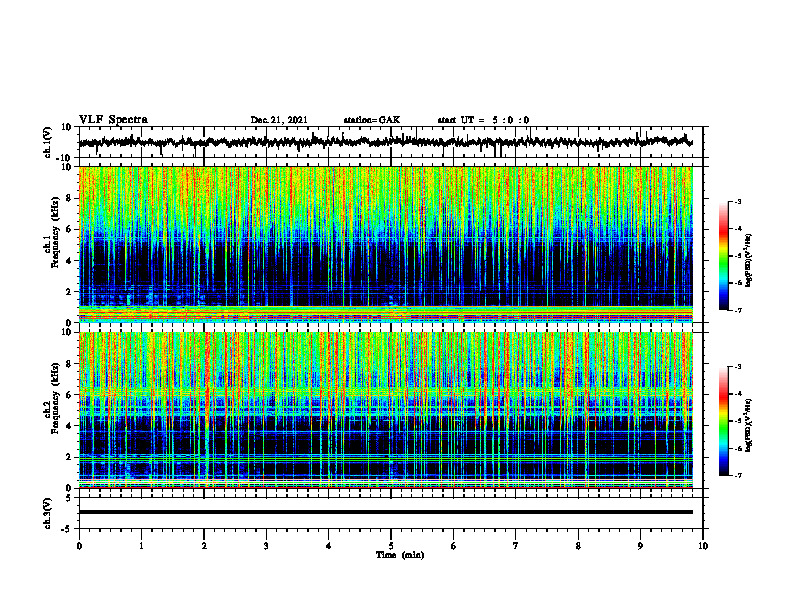Click the ch.3 flat black trace line
This screenshot has width=792, height=612.
coord(385,512)
